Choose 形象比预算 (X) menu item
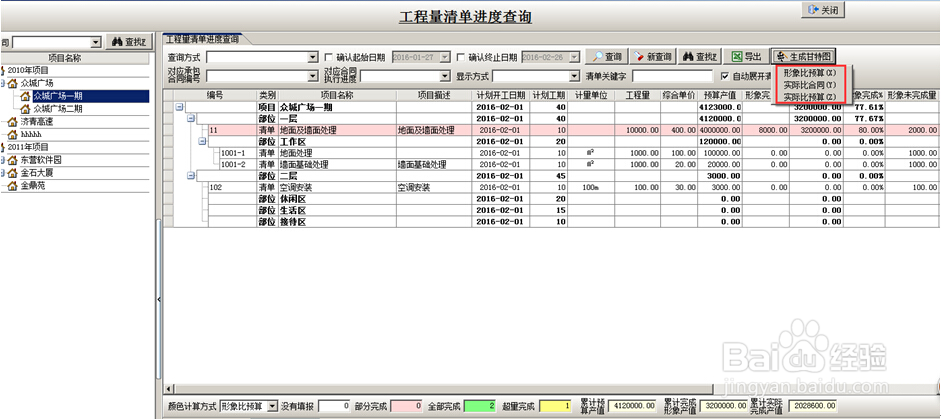Image resolution: width=941 pixels, height=419 pixels. [x=810, y=72]
